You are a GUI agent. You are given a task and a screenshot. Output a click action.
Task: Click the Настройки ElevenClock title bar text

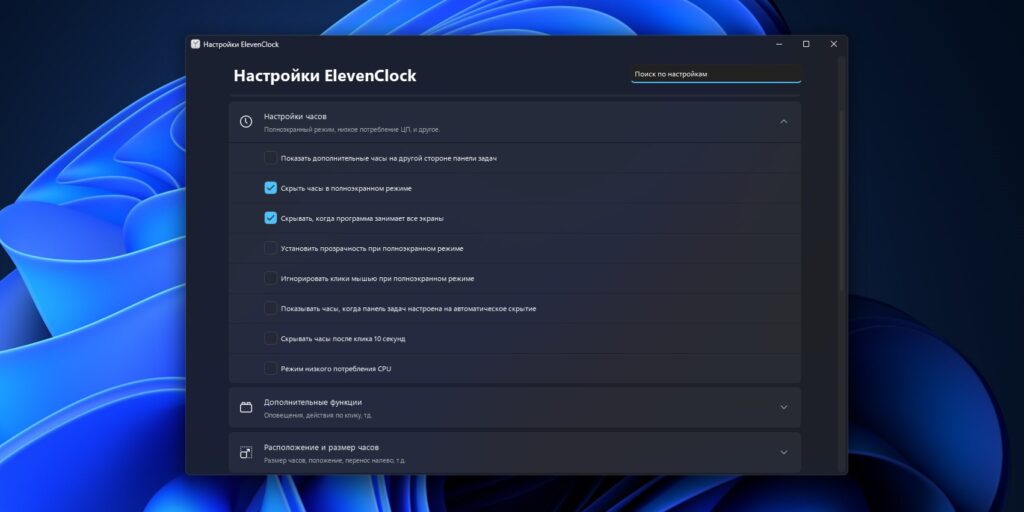point(241,44)
